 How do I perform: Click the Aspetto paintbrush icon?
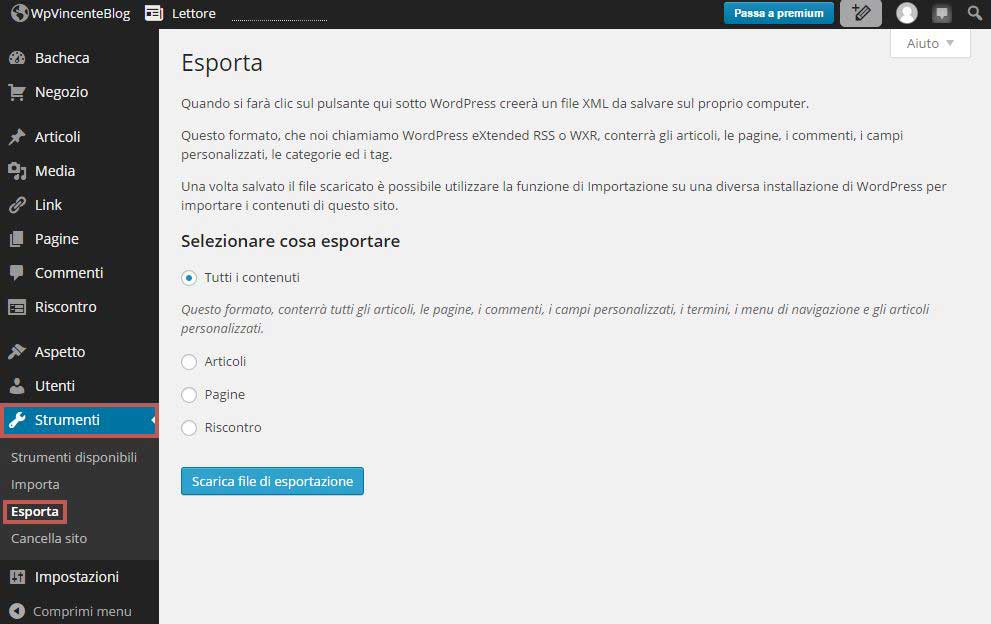17,352
